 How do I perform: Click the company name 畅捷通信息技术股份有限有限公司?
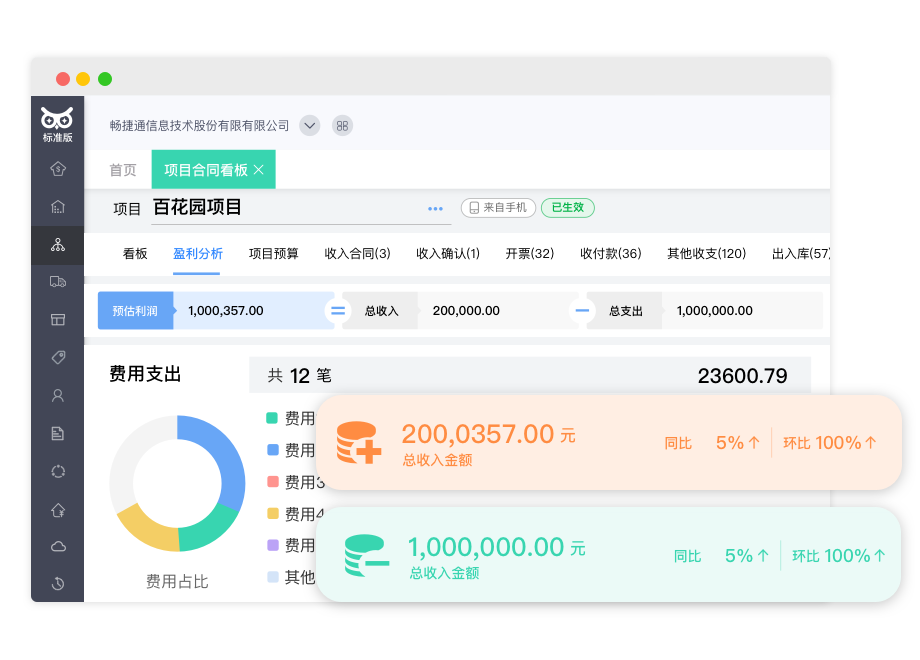click(x=199, y=126)
